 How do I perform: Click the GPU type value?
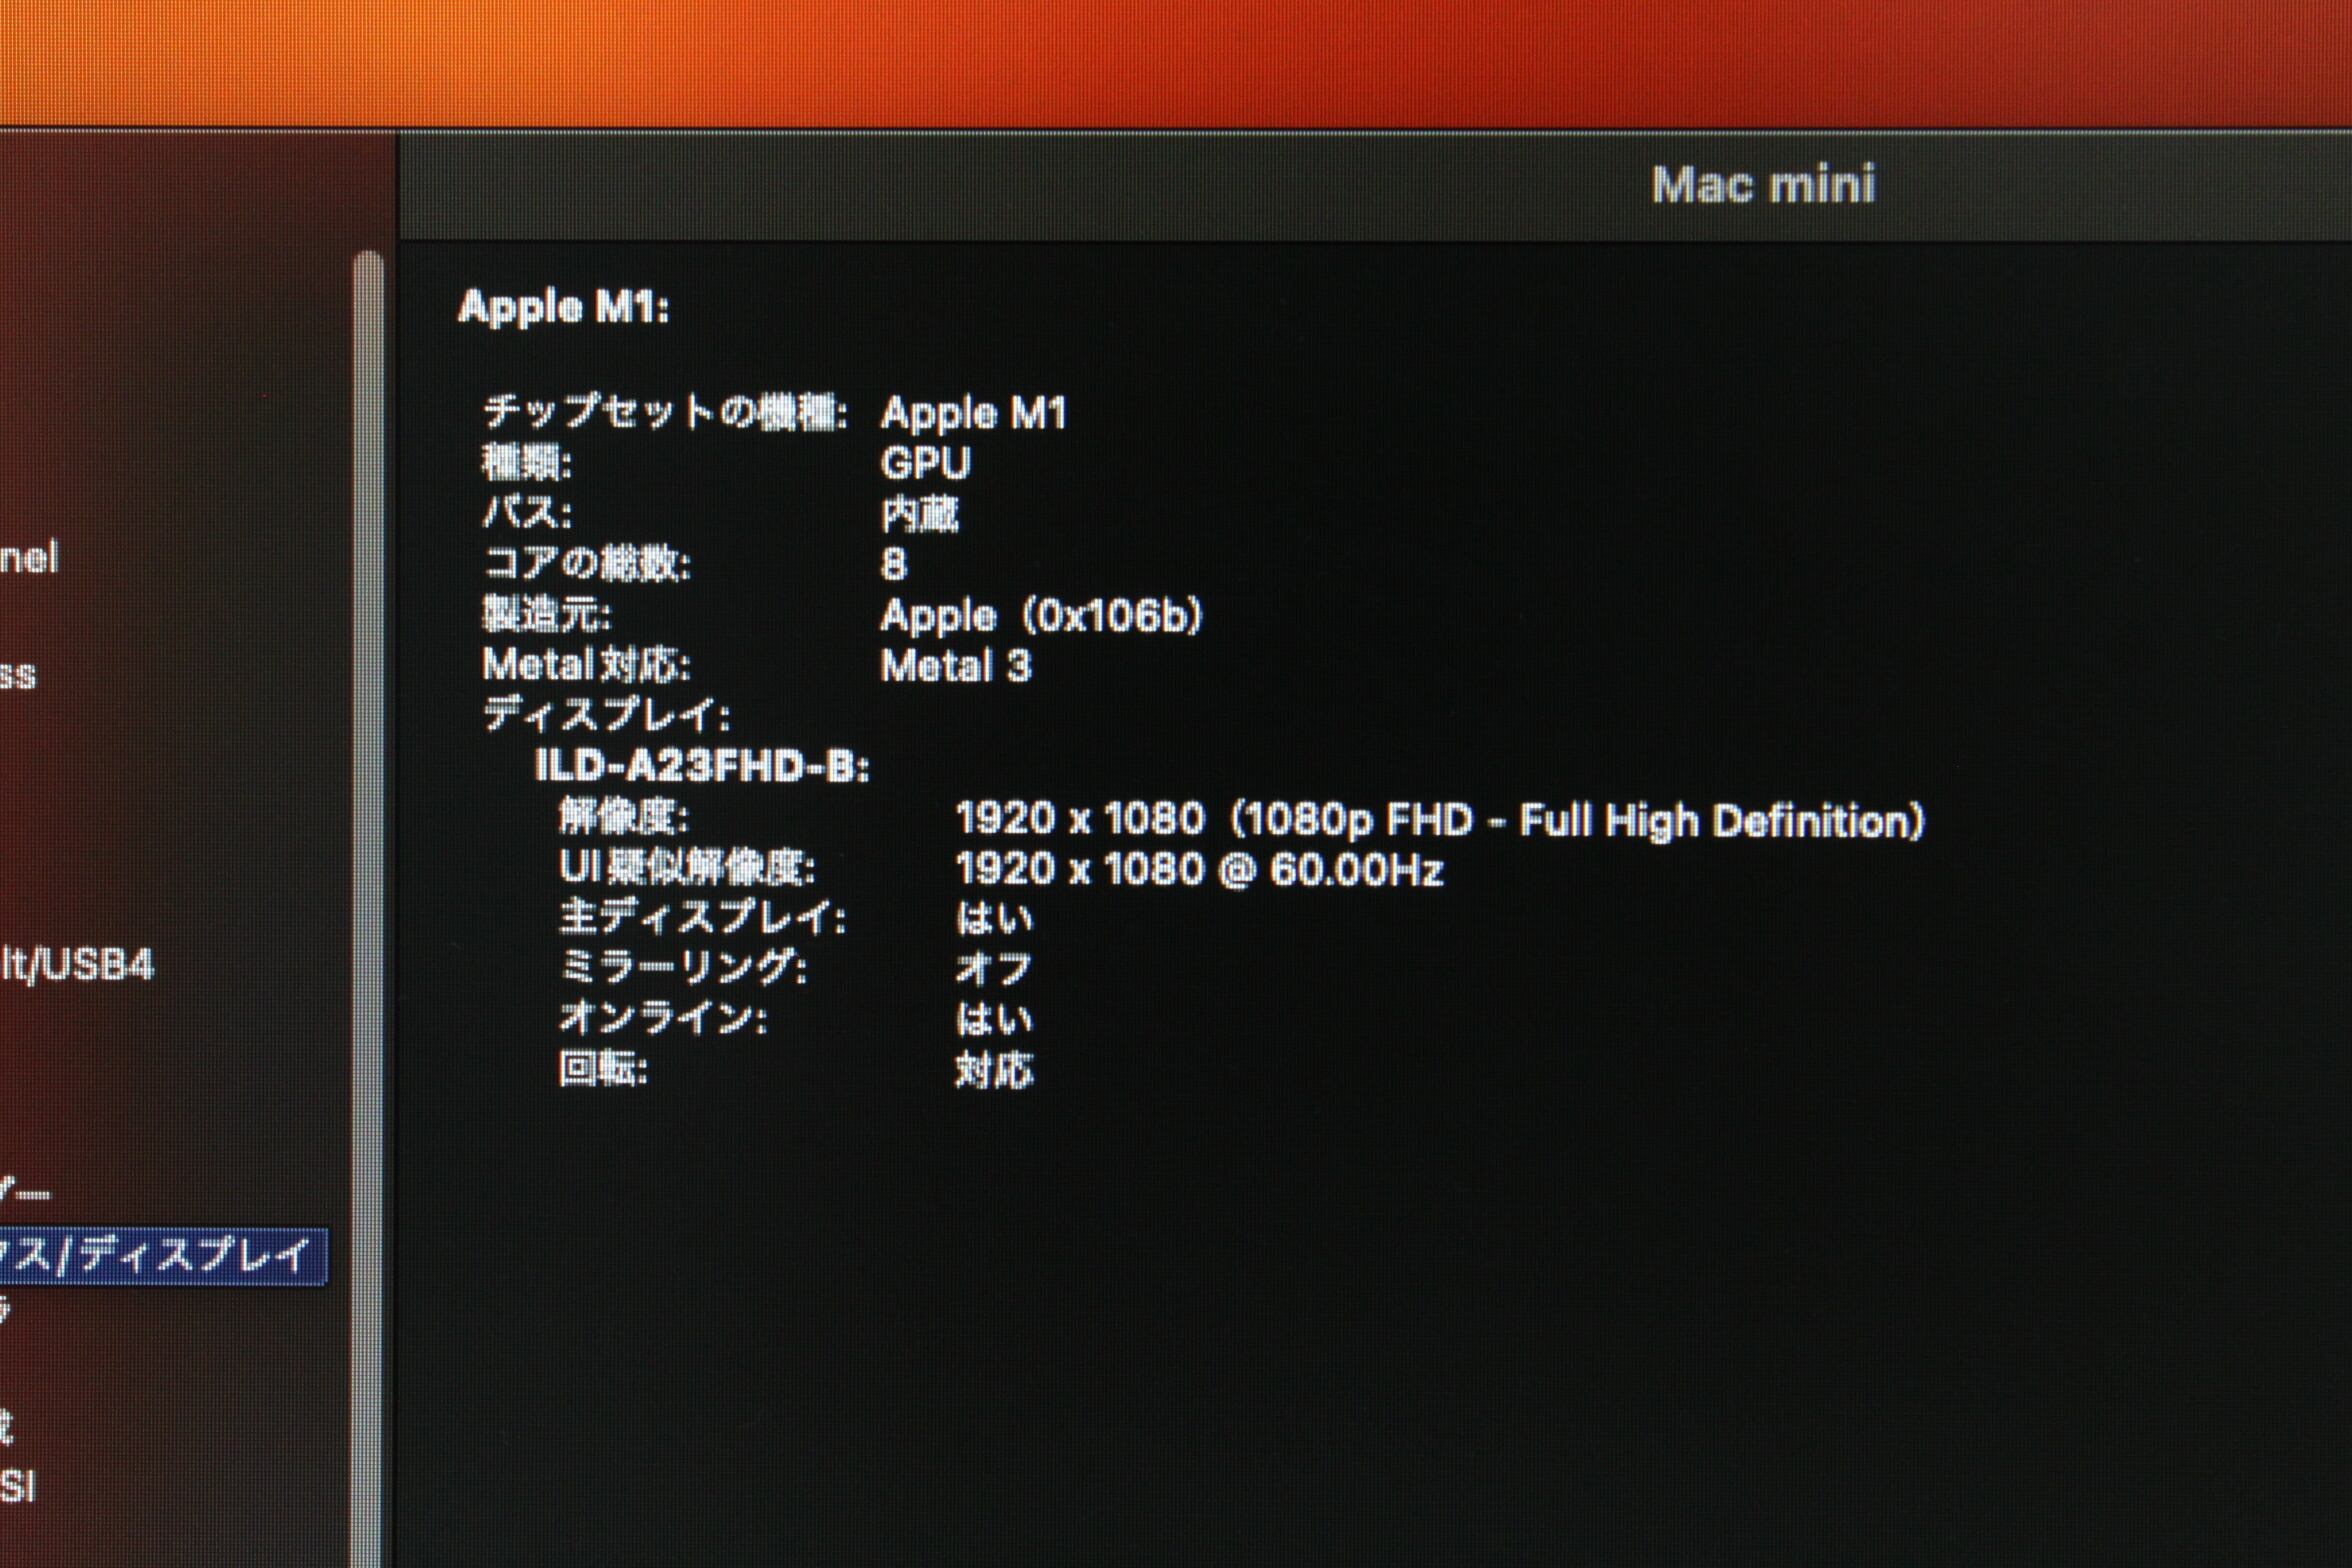[x=925, y=463]
